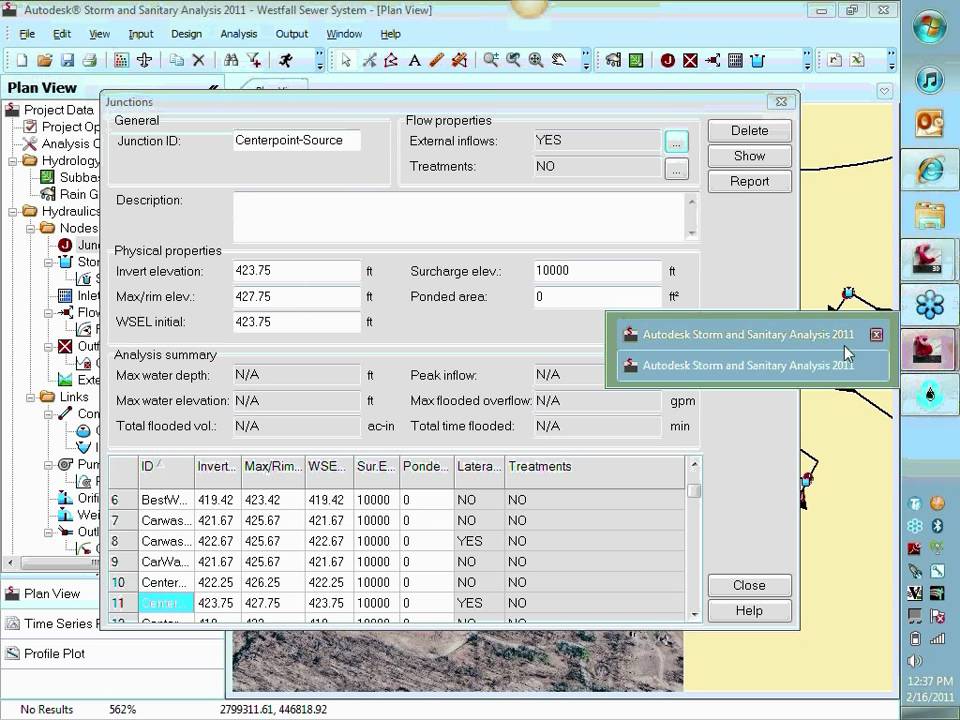Screen dimensions: 960x720
Task: Click the Description text area
Action: click(x=460, y=217)
